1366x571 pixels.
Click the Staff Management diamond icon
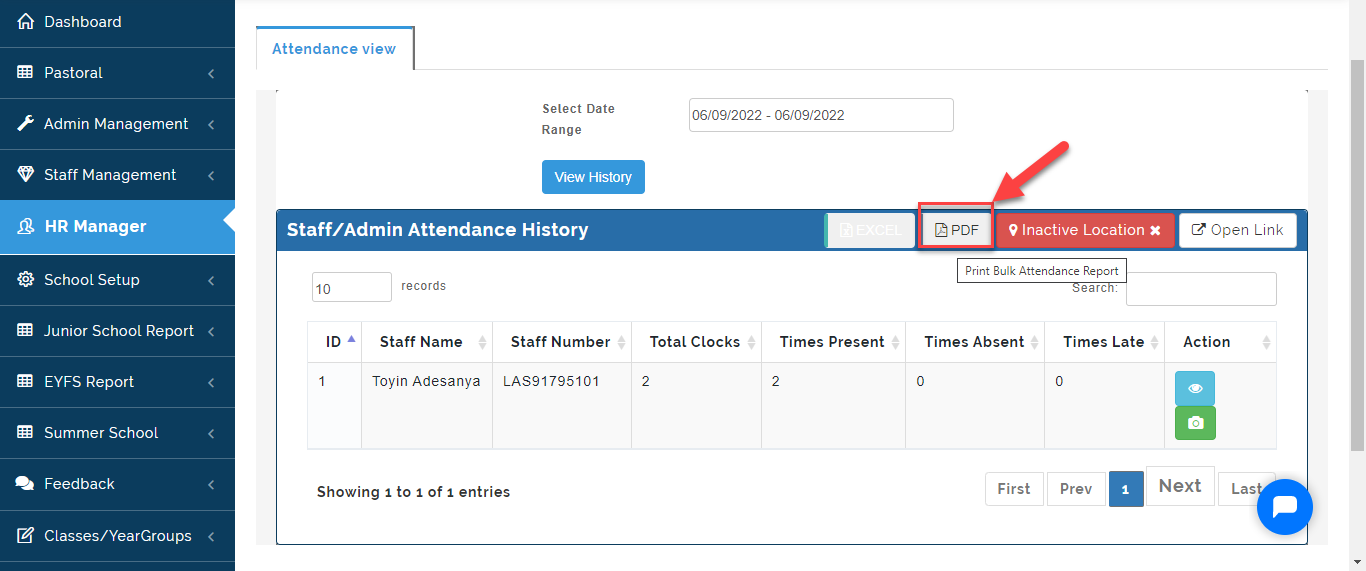26,174
